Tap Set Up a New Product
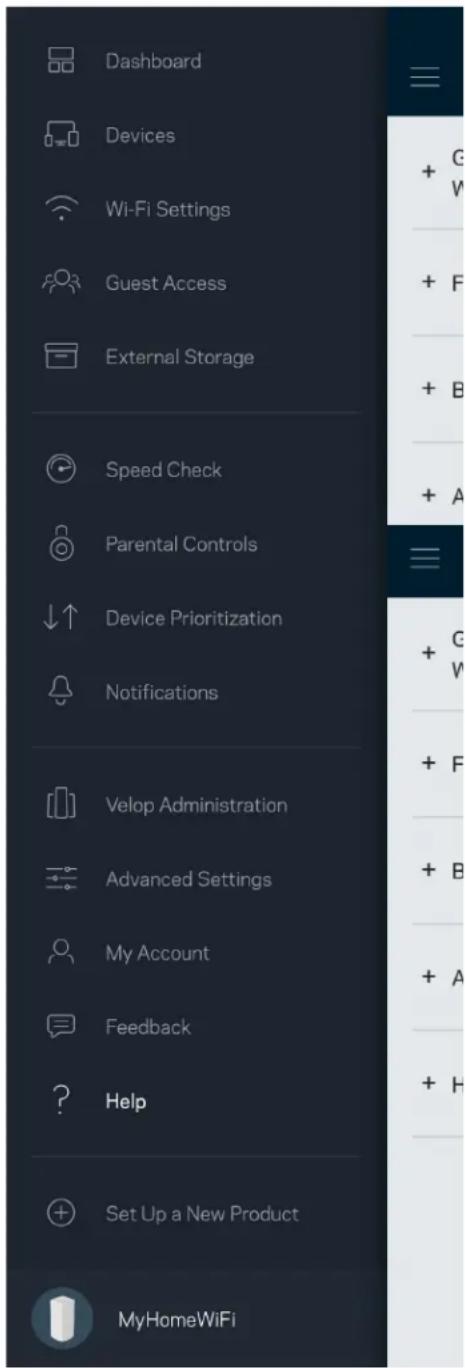This screenshot has width=465, height=1368. 202,1214
